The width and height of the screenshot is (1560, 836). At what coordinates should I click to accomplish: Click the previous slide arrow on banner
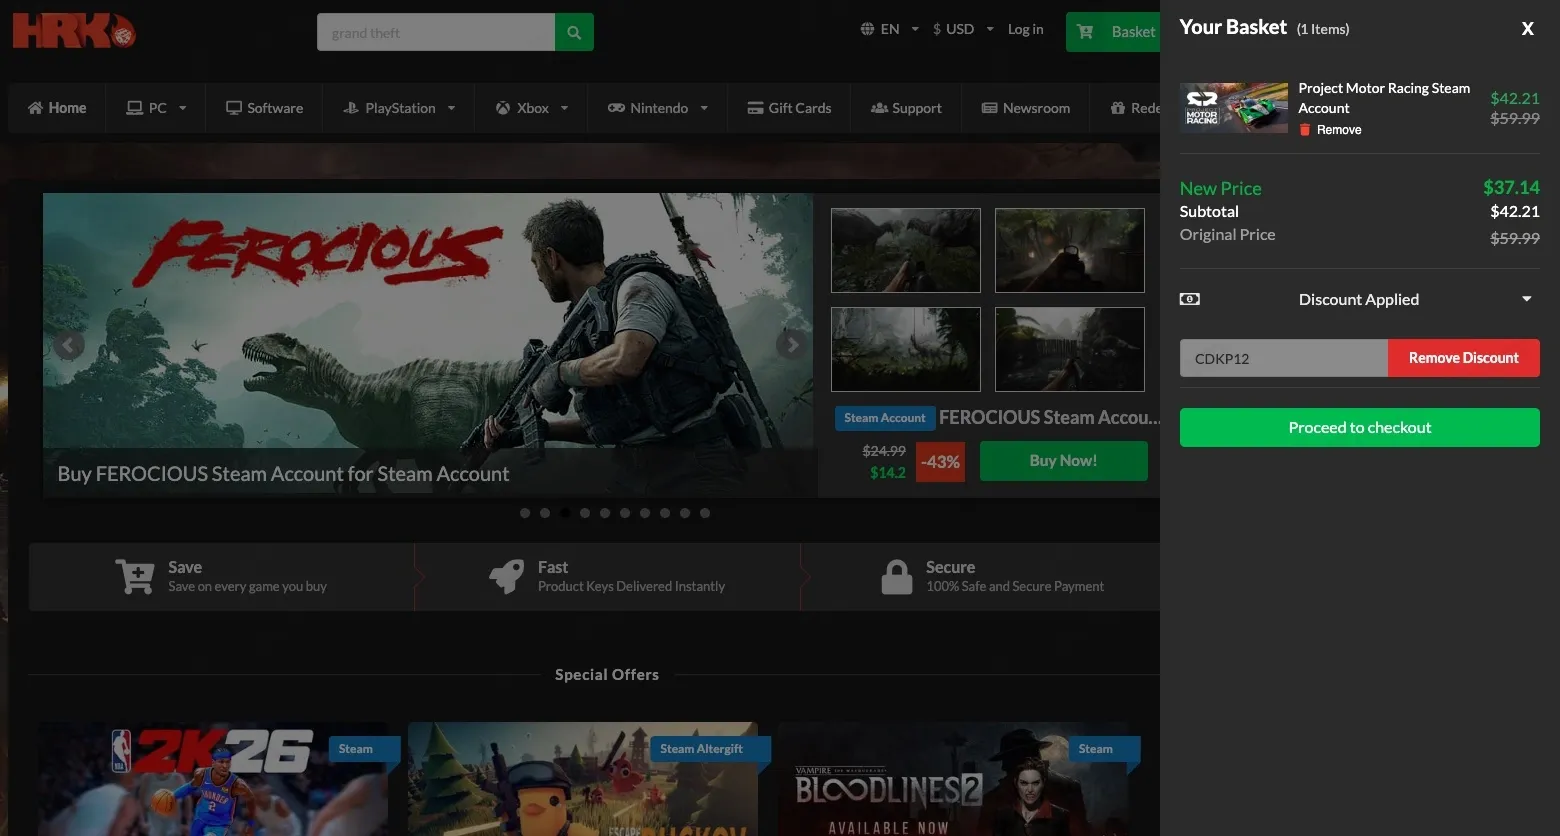(x=68, y=345)
